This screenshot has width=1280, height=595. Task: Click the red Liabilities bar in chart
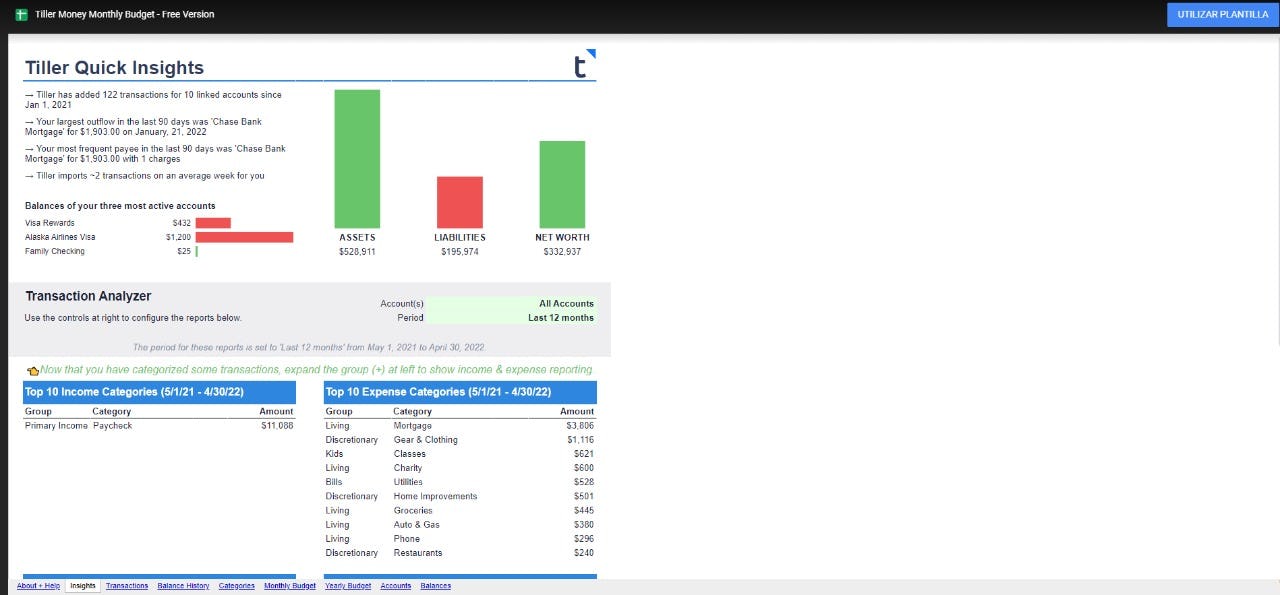point(459,202)
